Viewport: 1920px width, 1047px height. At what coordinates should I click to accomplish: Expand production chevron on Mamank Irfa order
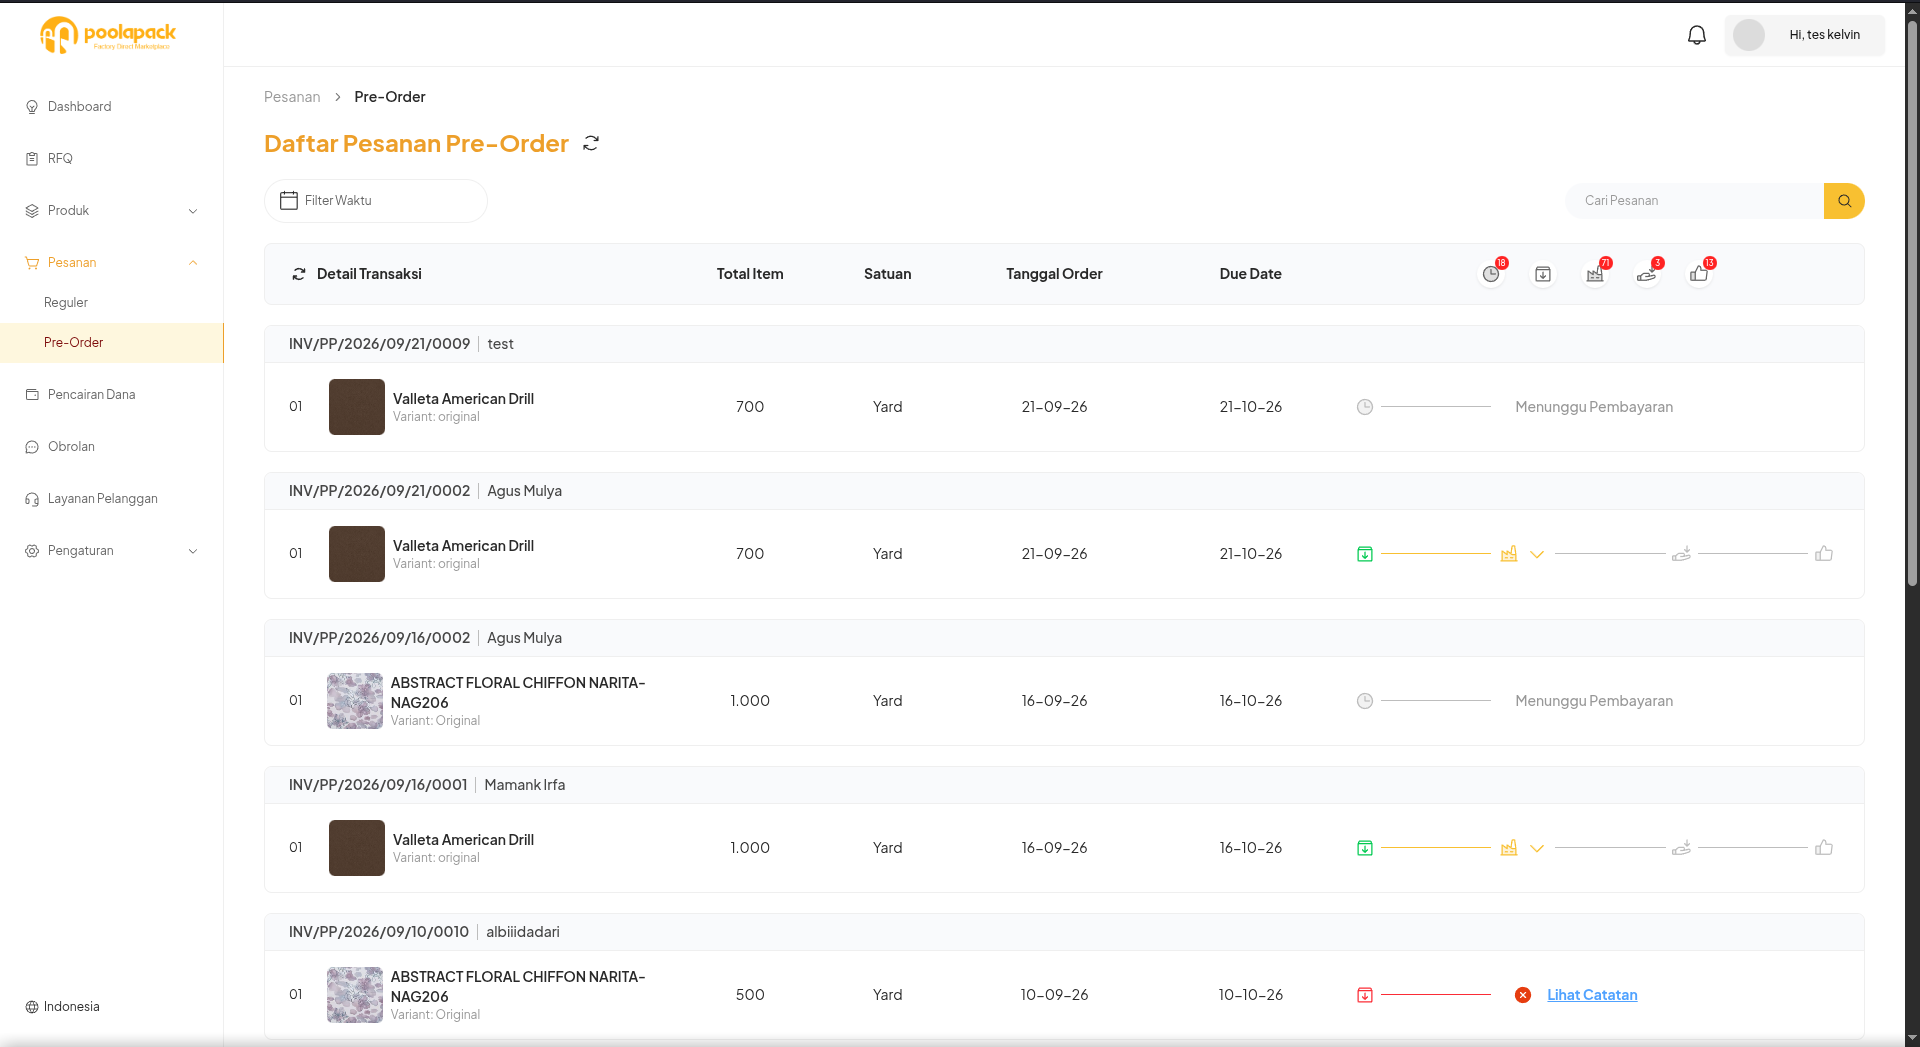(1537, 848)
